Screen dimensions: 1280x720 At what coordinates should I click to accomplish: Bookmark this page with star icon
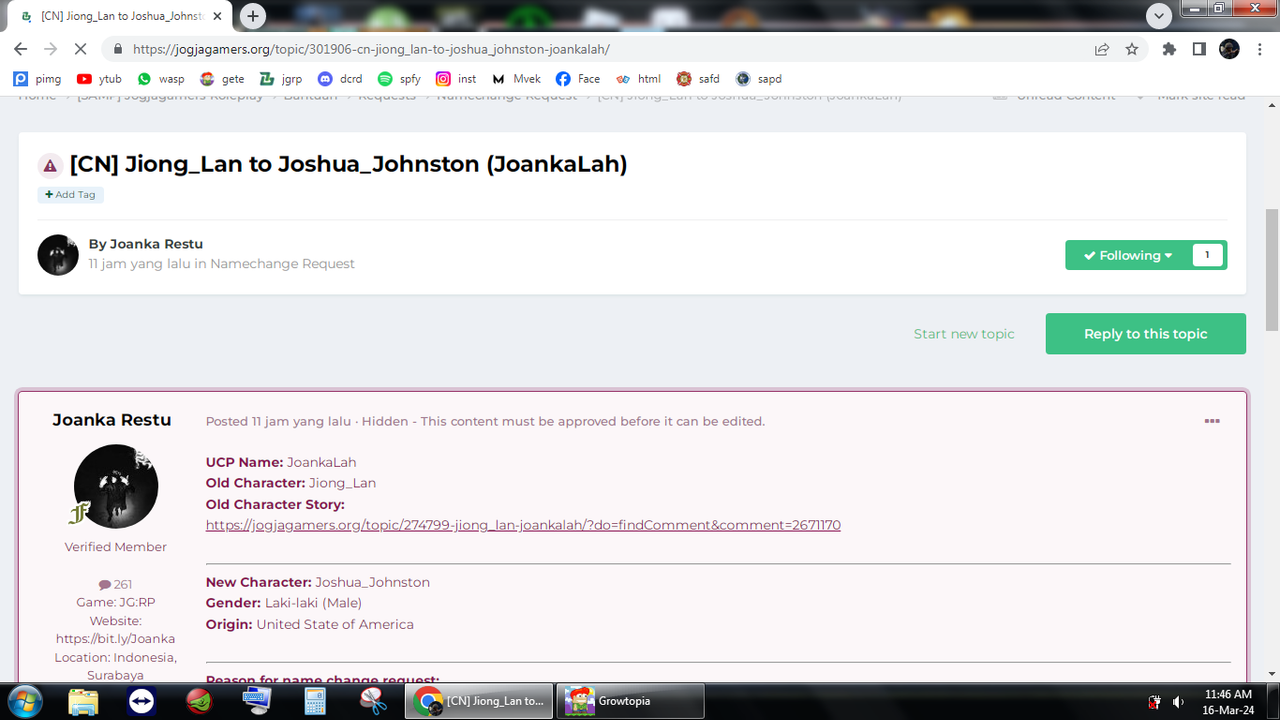click(1132, 49)
